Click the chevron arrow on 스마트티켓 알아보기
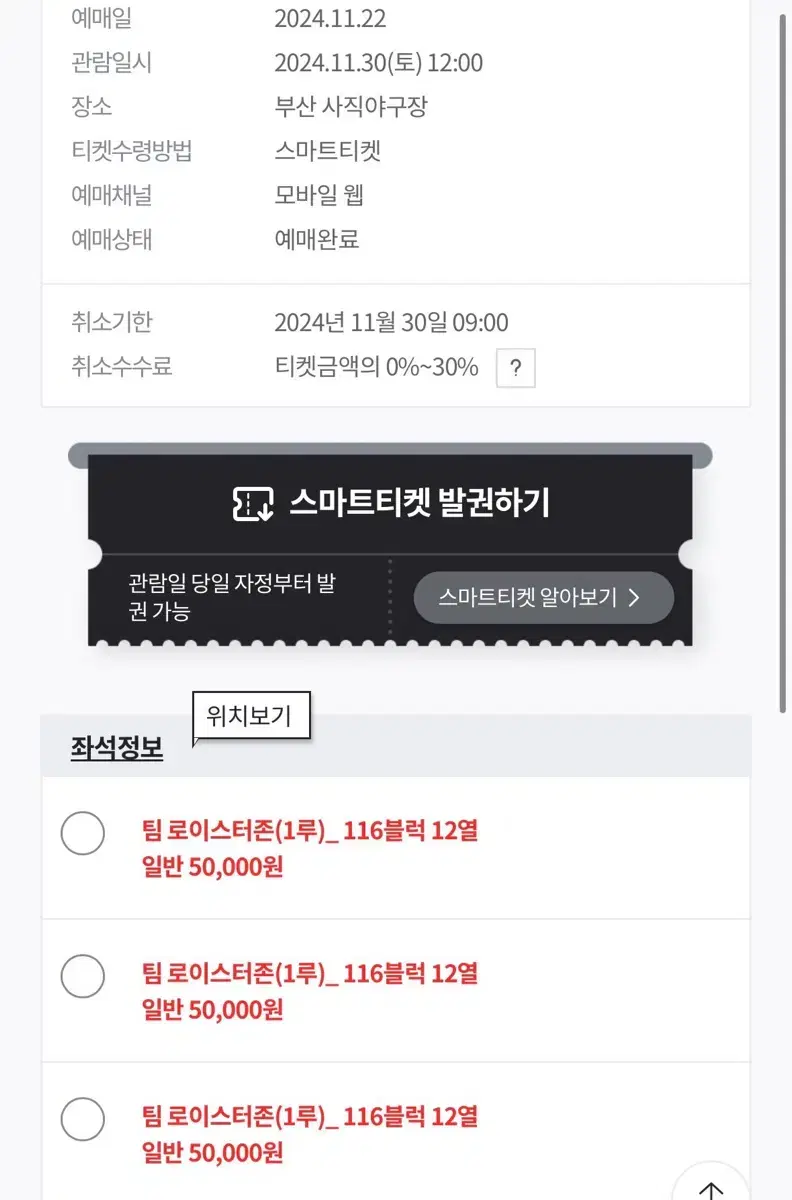 [633, 598]
